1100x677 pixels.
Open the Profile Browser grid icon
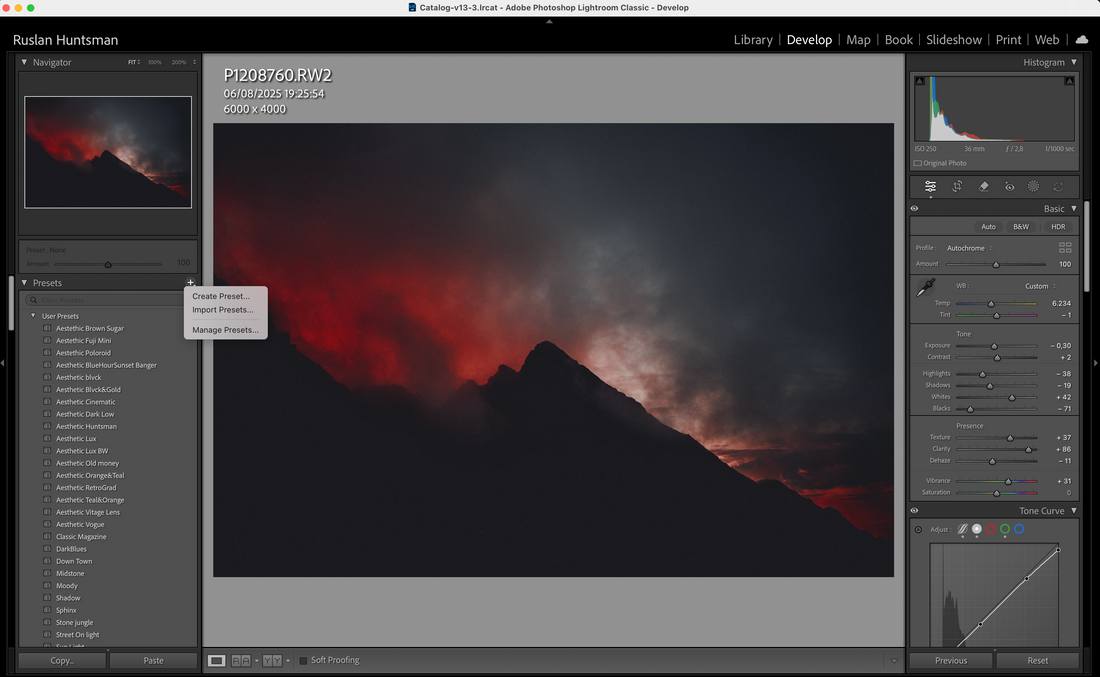[x=1065, y=247]
